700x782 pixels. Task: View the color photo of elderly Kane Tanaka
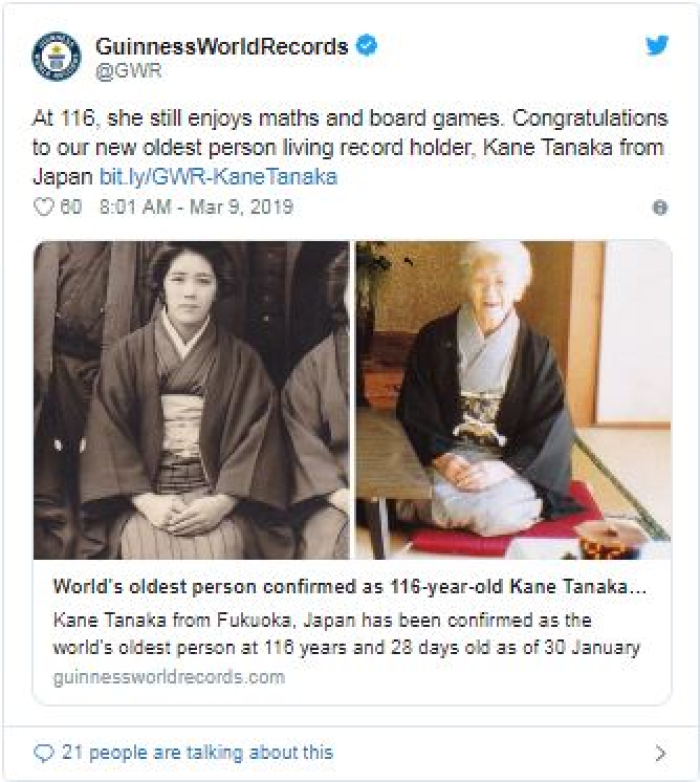tap(514, 400)
